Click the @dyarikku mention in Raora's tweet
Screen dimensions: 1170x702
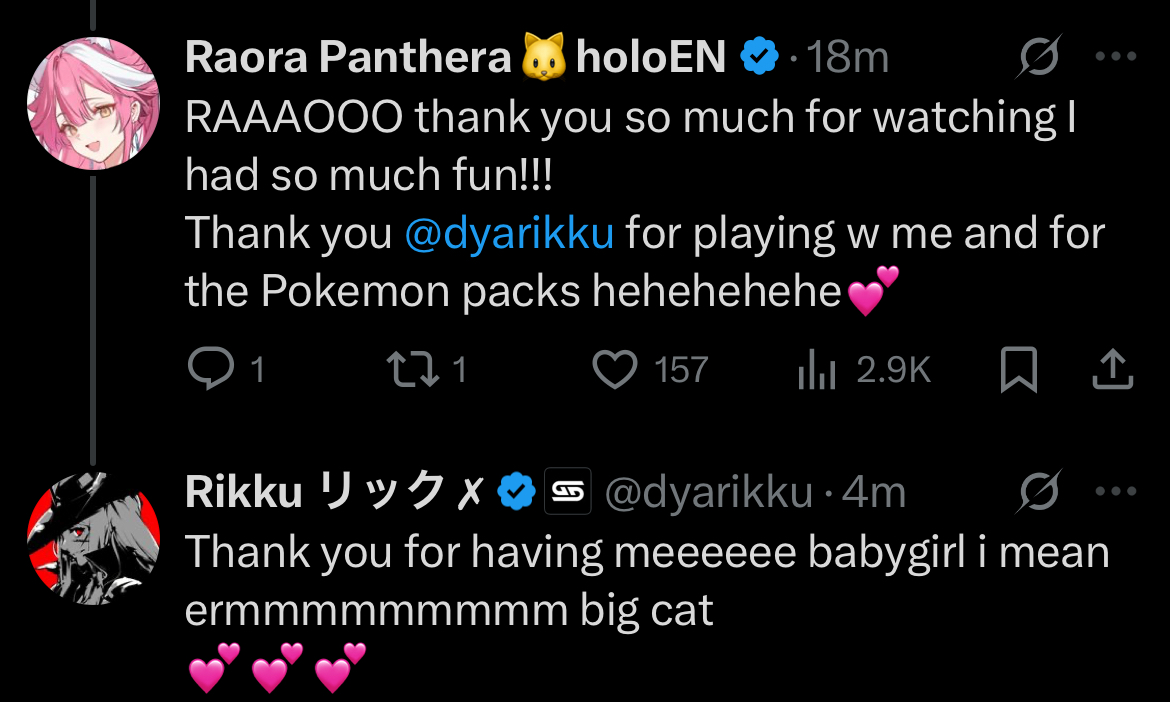click(509, 234)
